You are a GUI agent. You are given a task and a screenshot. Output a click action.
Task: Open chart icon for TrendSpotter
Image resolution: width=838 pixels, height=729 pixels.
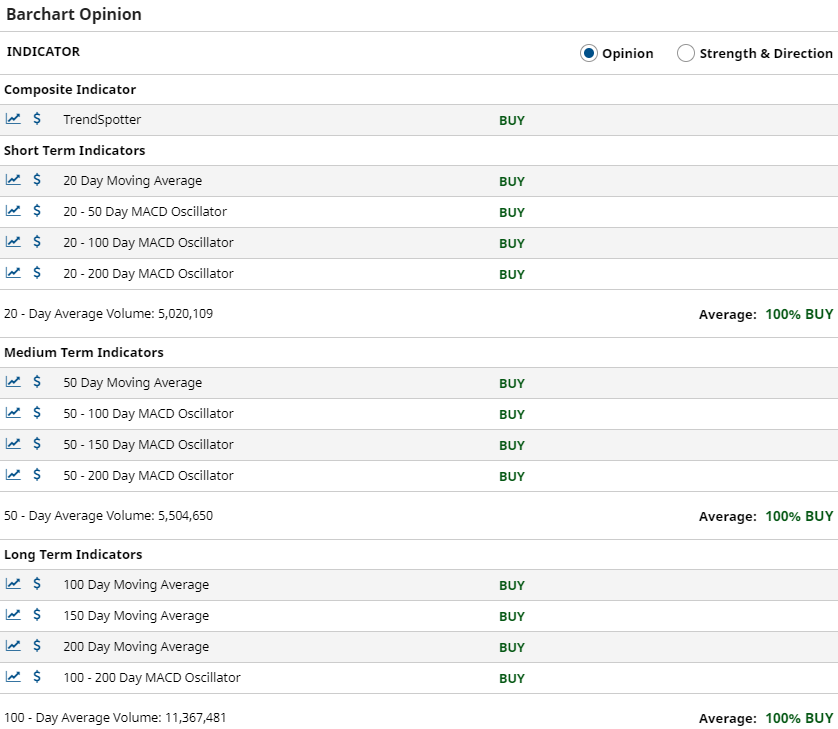(13, 119)
